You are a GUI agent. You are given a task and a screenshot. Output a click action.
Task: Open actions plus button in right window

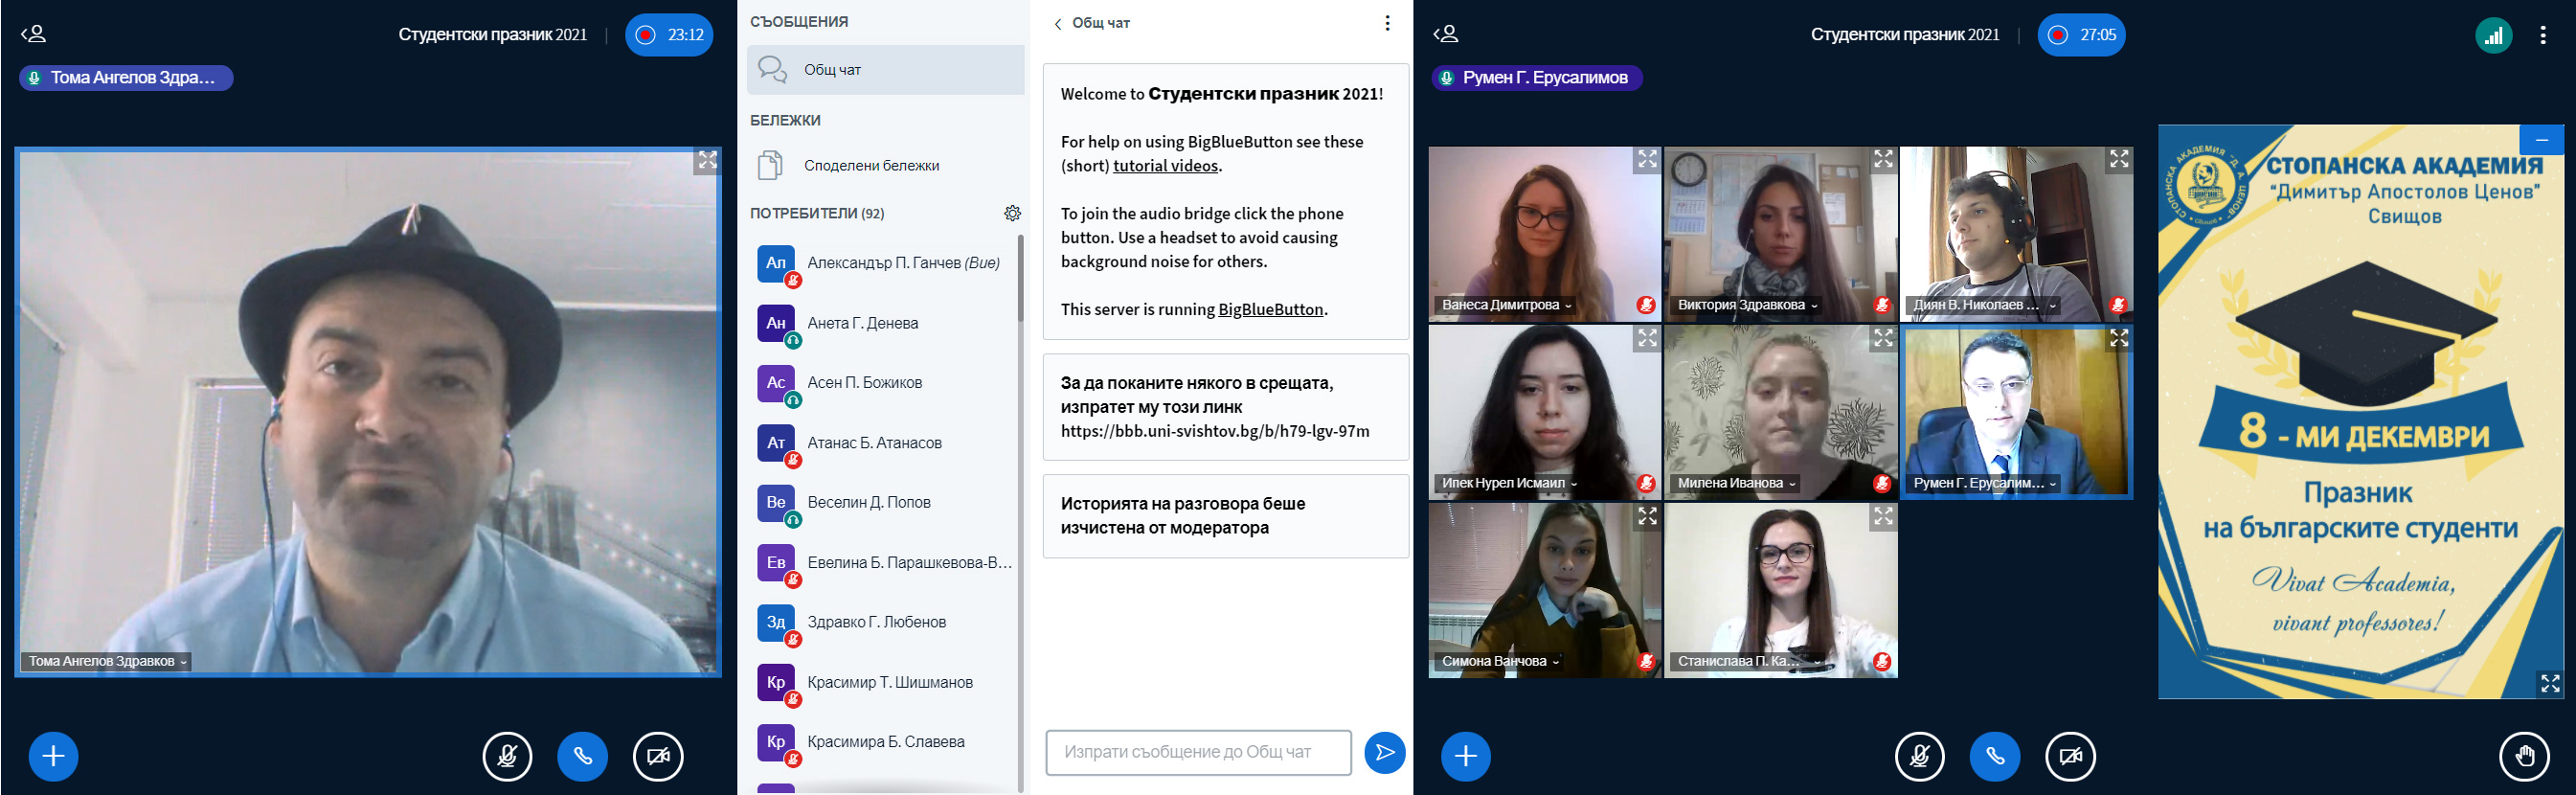[x=1466, y=756]
